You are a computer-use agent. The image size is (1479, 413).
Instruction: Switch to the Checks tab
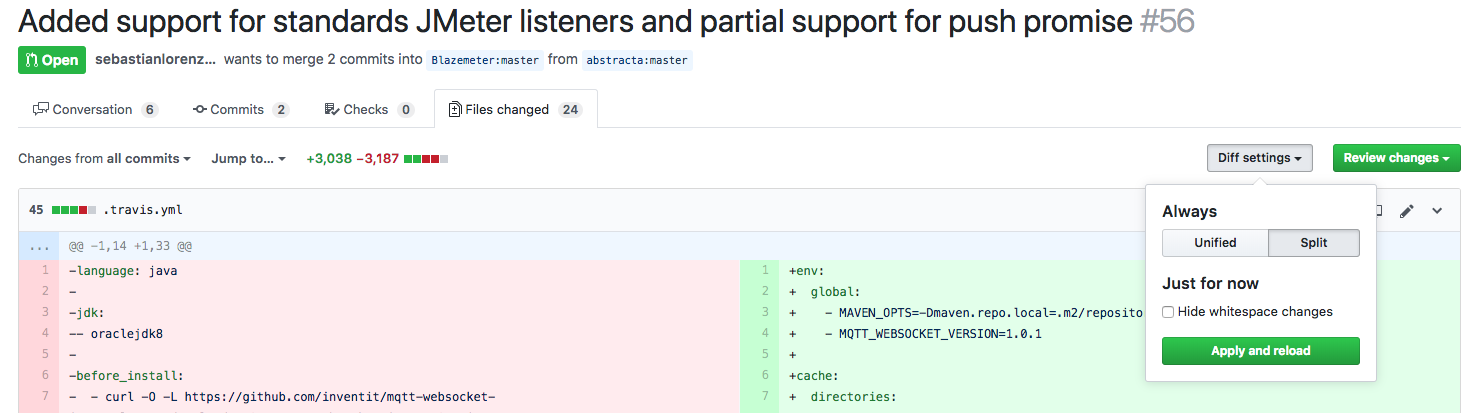pos(369,110)
